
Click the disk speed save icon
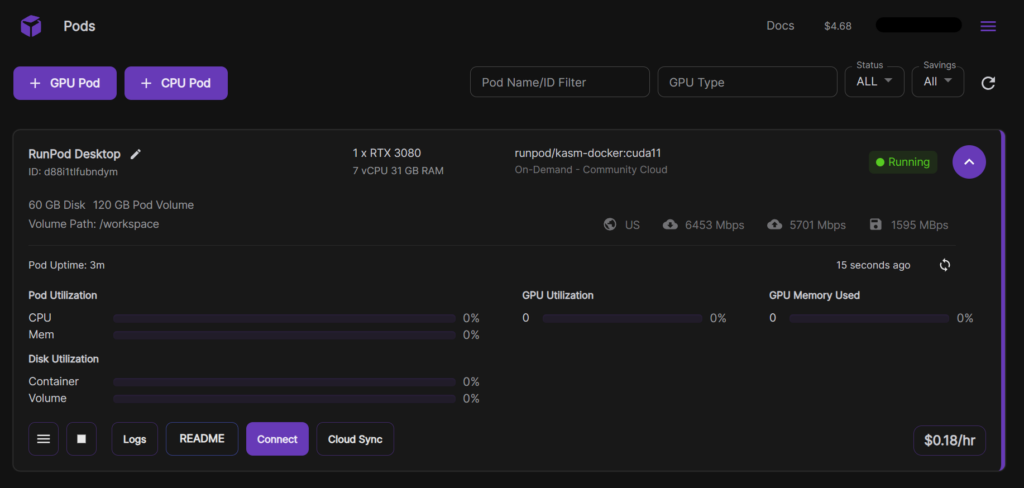click(876, 225)
